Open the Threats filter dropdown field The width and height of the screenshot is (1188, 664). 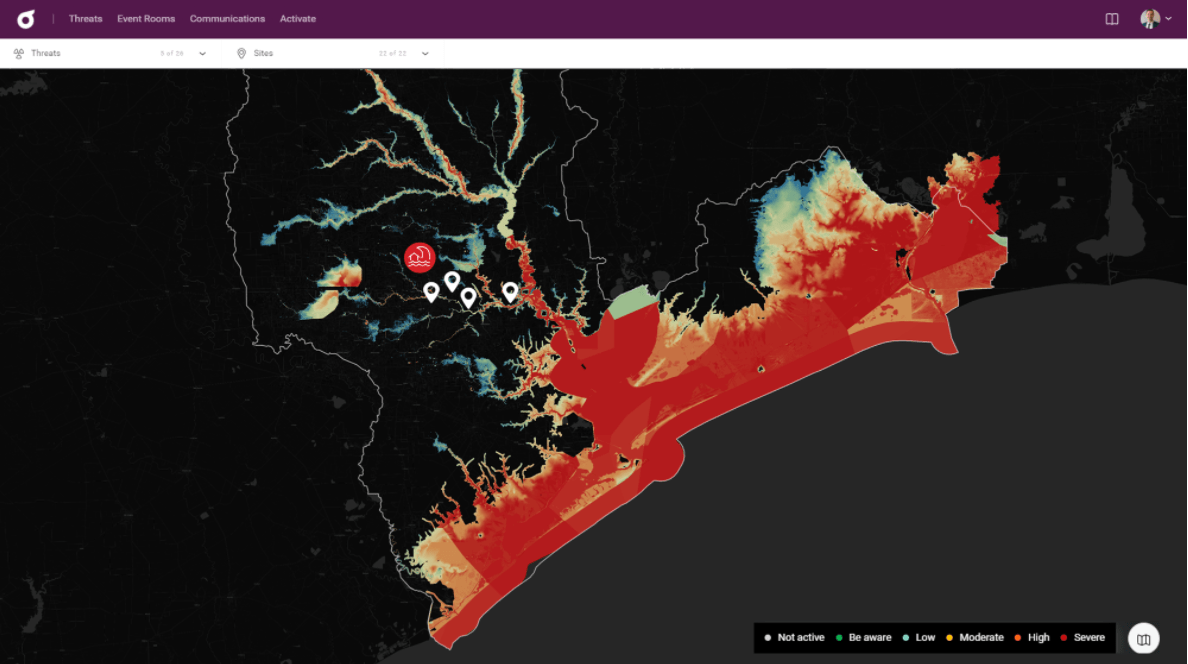tap(110, 53)
